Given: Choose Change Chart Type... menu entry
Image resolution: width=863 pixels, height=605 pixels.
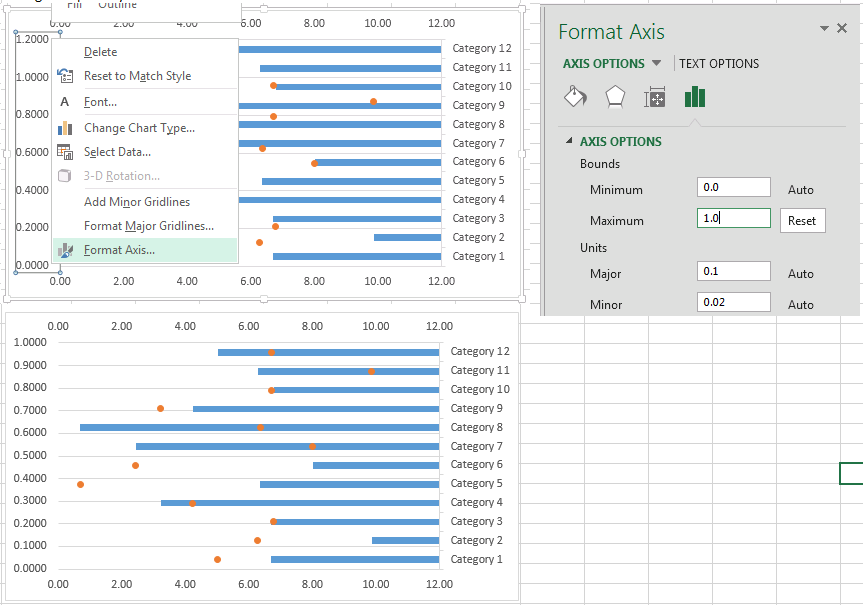Looking at the screenshot, I should (145, 128).
